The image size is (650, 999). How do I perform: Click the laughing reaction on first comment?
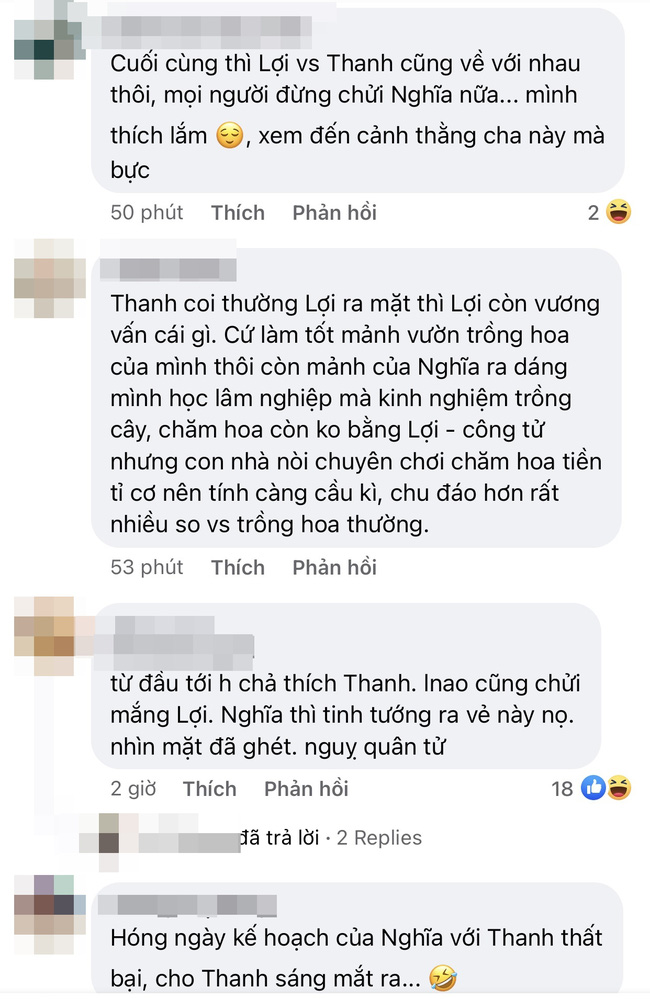coord(618,212)
